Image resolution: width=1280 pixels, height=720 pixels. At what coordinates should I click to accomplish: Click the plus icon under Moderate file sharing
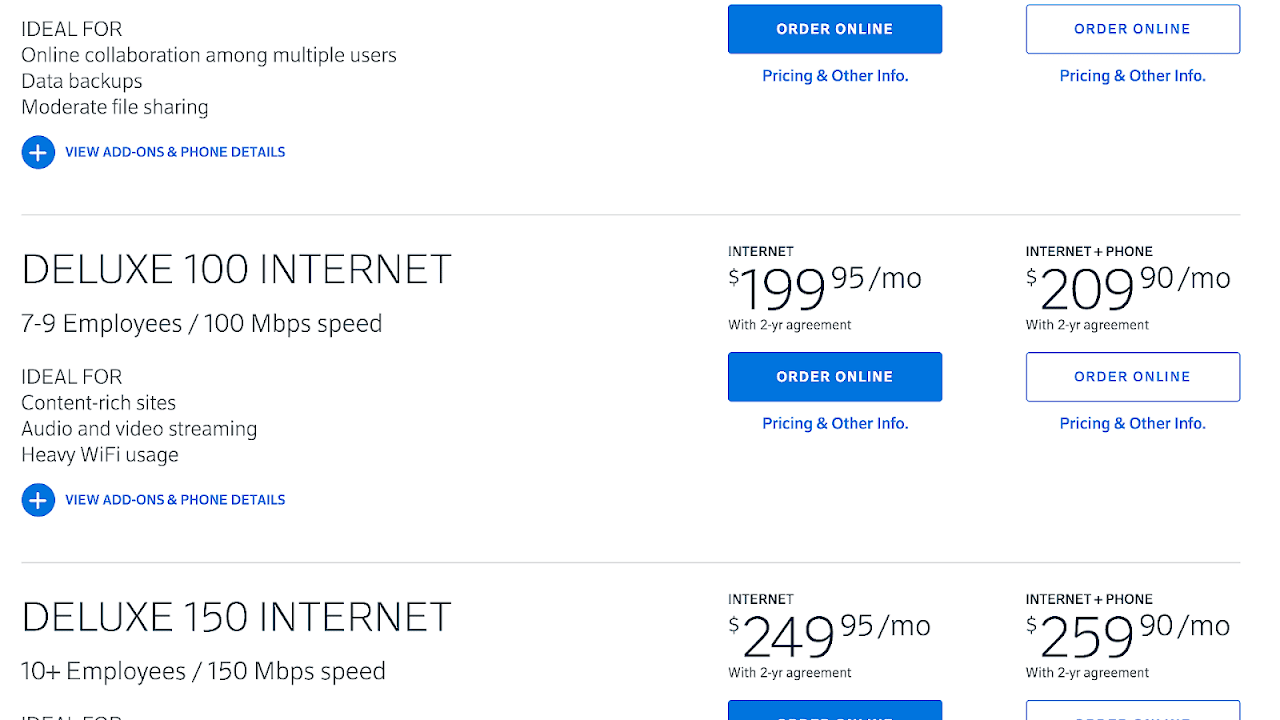click(38, 152)
